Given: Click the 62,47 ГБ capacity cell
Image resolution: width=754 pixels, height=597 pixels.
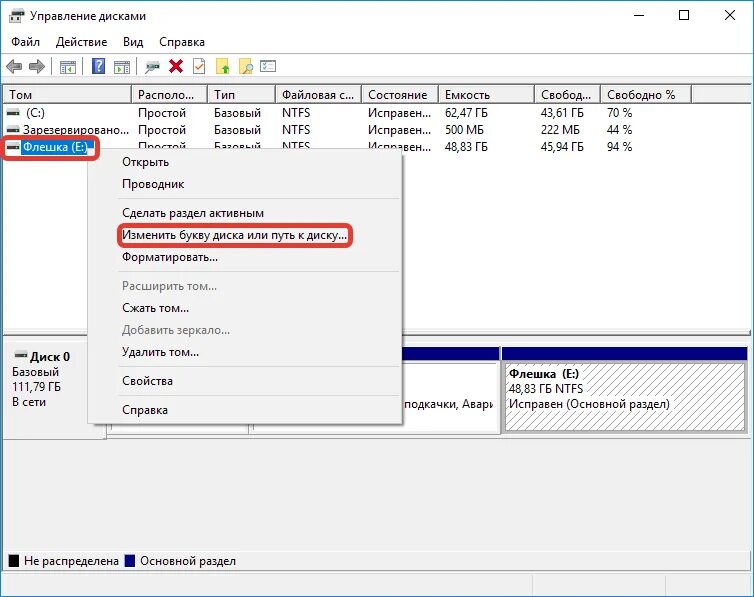Looking at the screenshot, I should [x=466, y=112].
